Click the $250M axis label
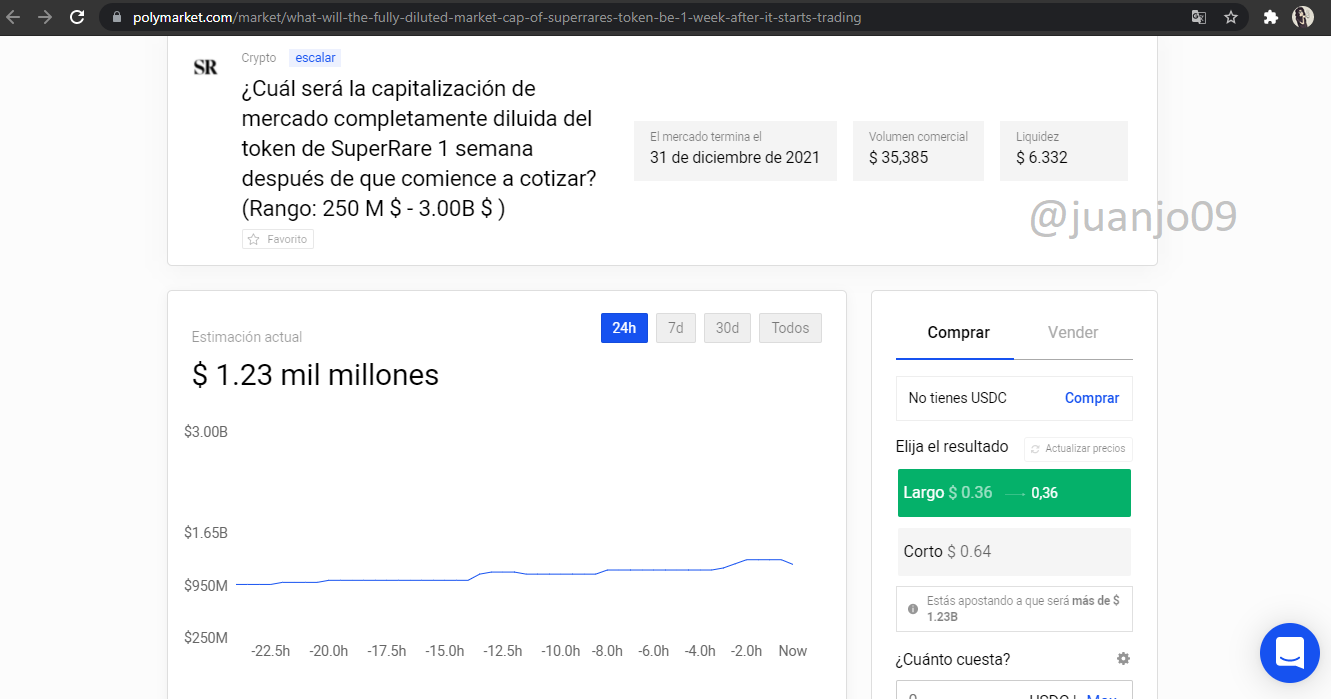 click(x=206, y=637)
